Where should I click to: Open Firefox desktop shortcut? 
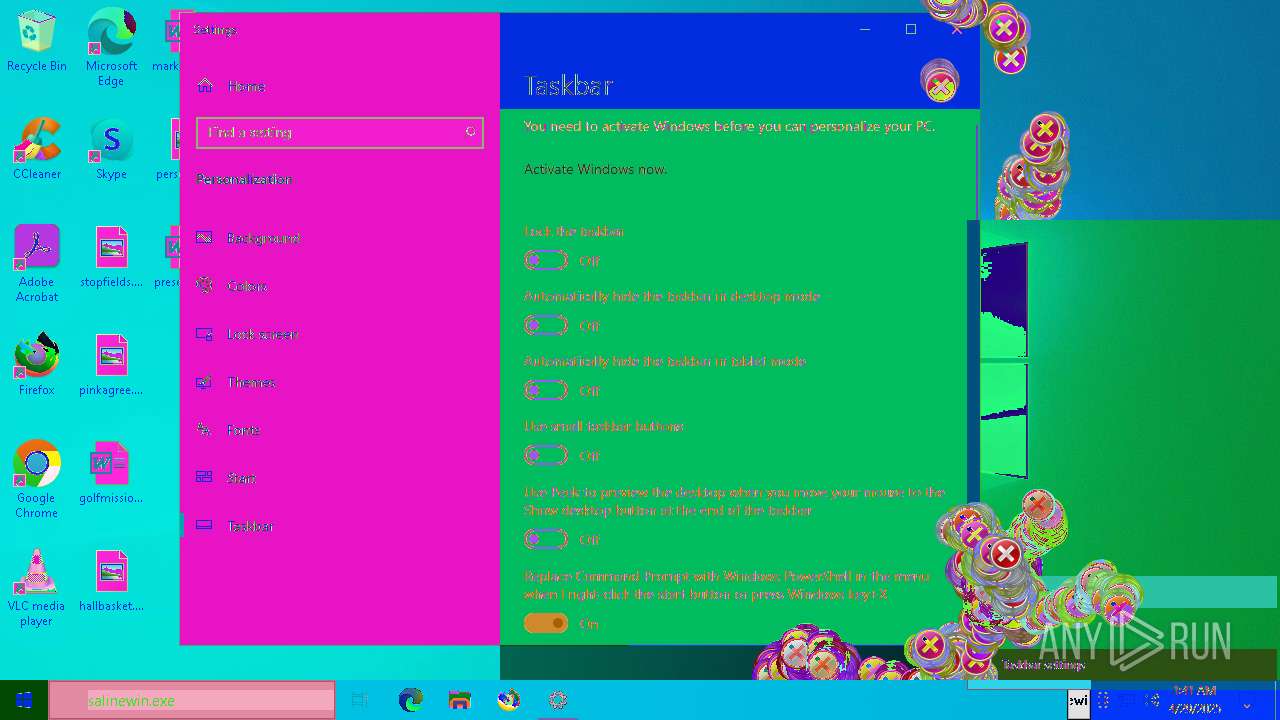point(37,365)
